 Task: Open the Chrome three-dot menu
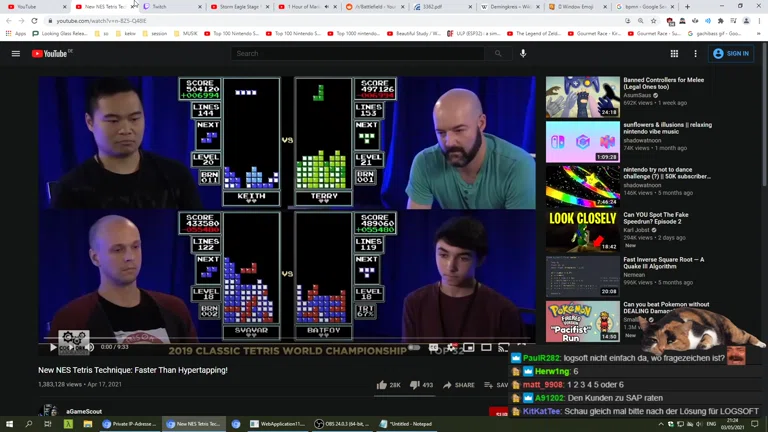tap(759, 20)
